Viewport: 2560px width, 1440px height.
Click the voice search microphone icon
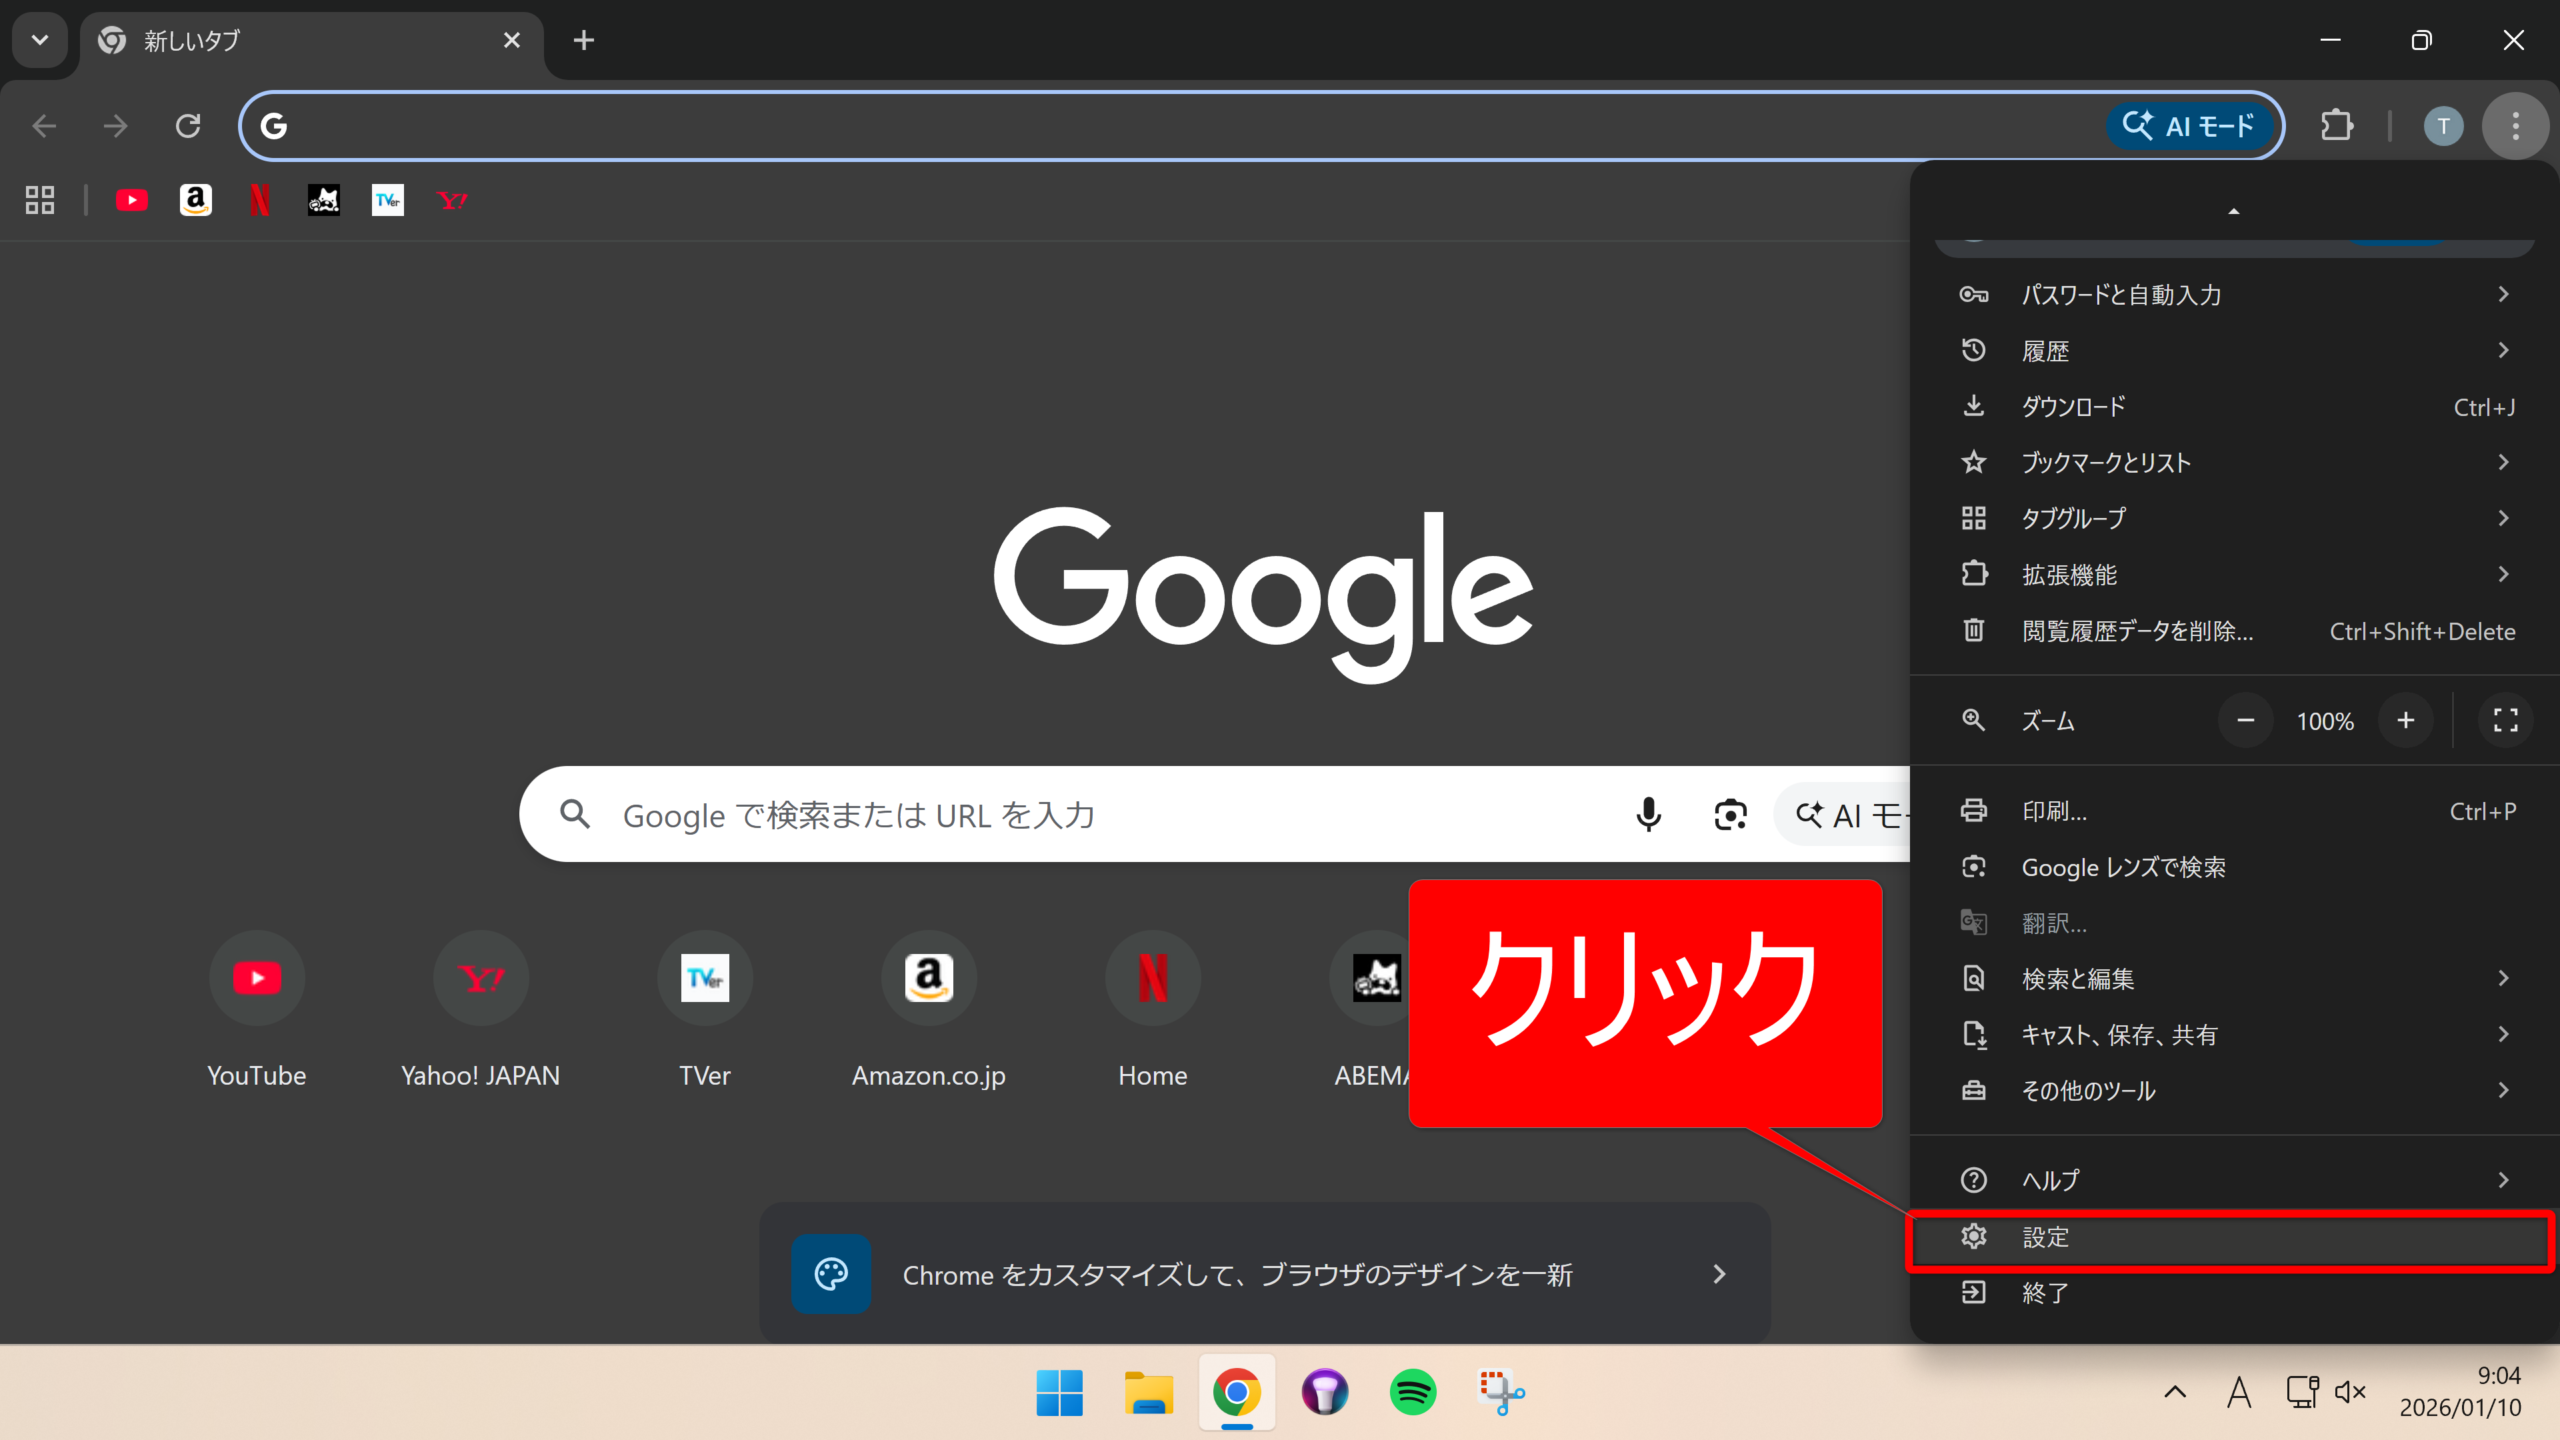(1648, 815)
